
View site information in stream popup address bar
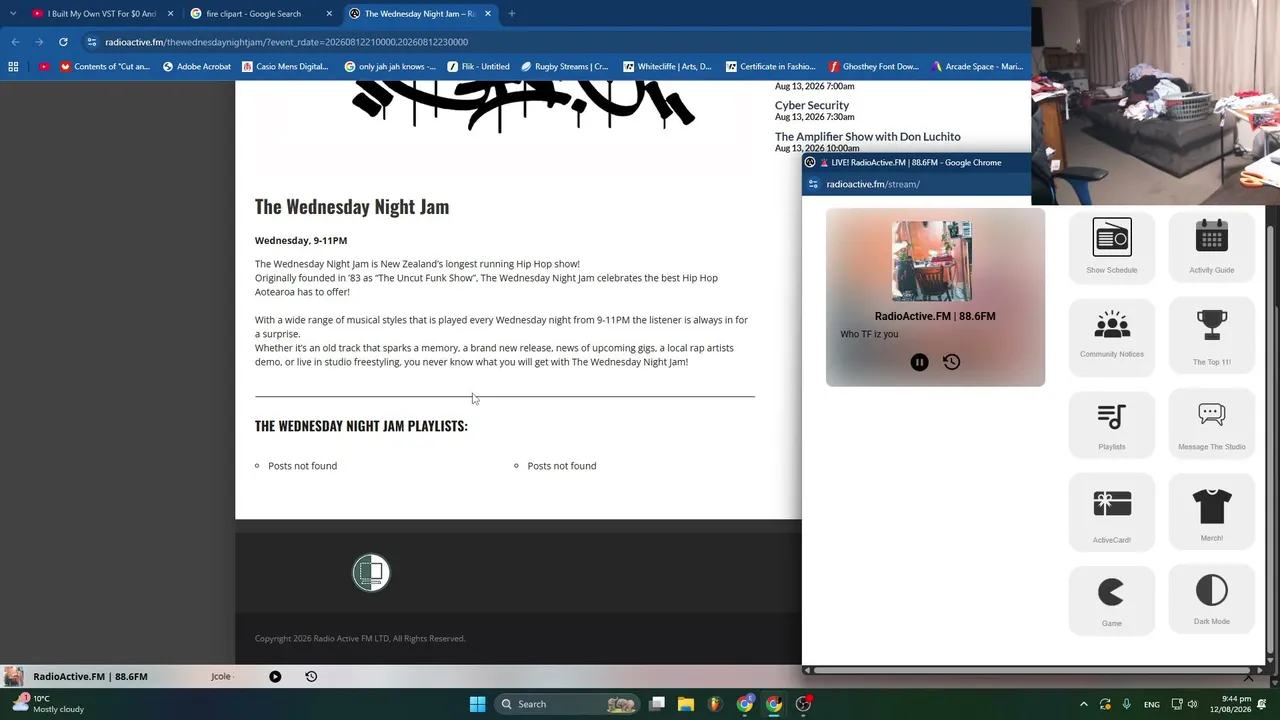click(814, 184)
